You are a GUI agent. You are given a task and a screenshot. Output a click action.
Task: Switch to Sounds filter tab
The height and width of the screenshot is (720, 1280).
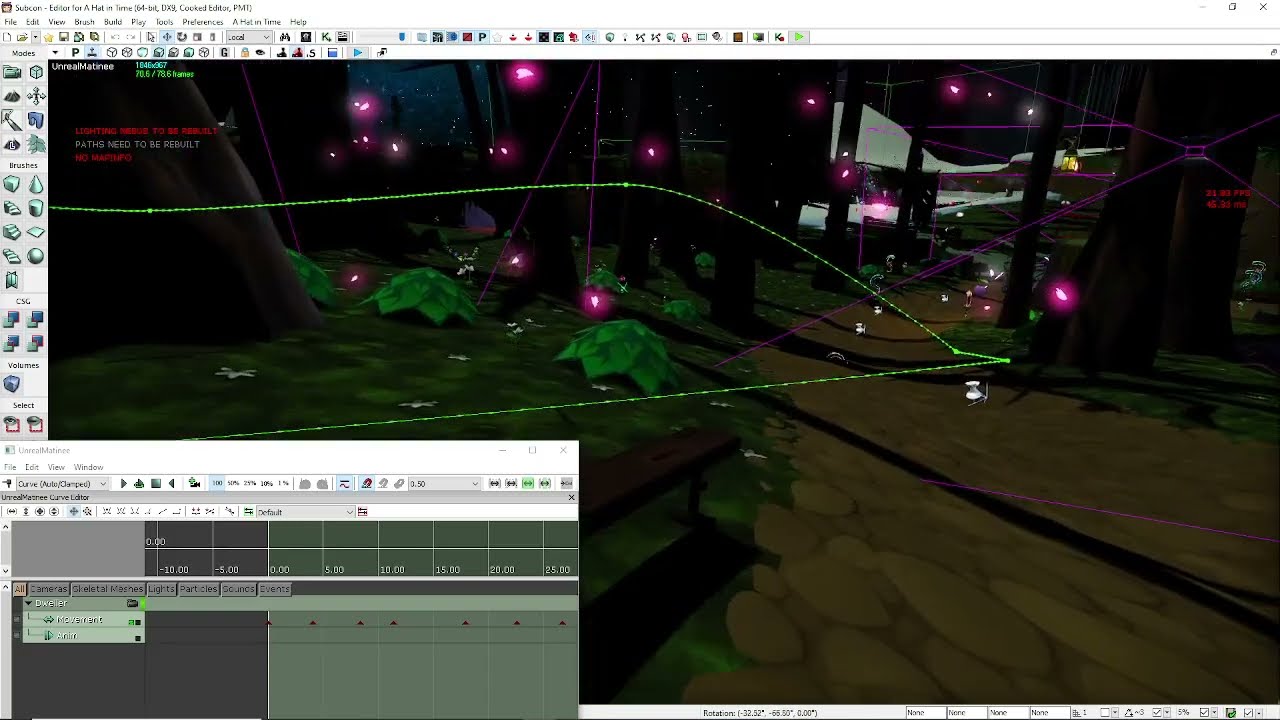click(238, 589)
